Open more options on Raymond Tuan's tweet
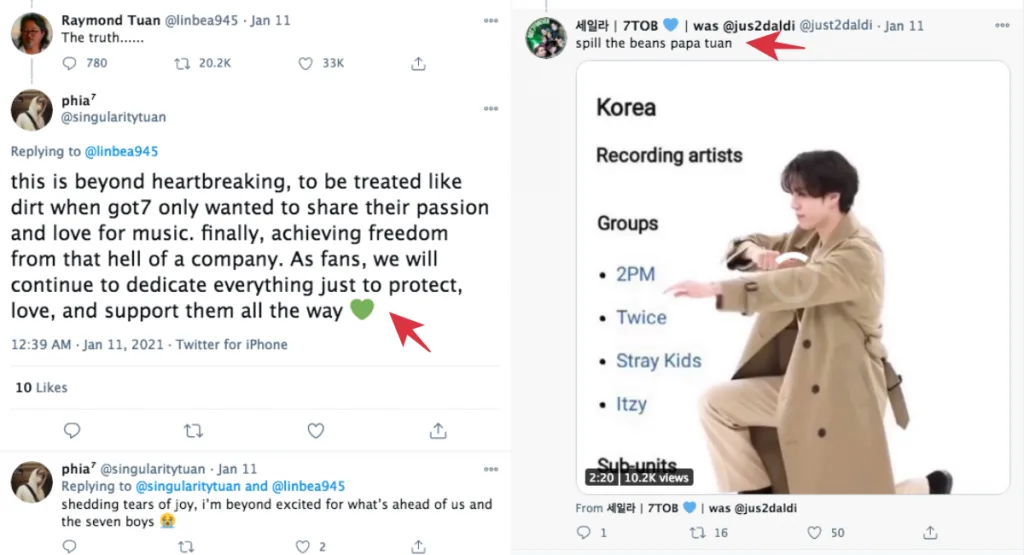 tap(490, 20)
